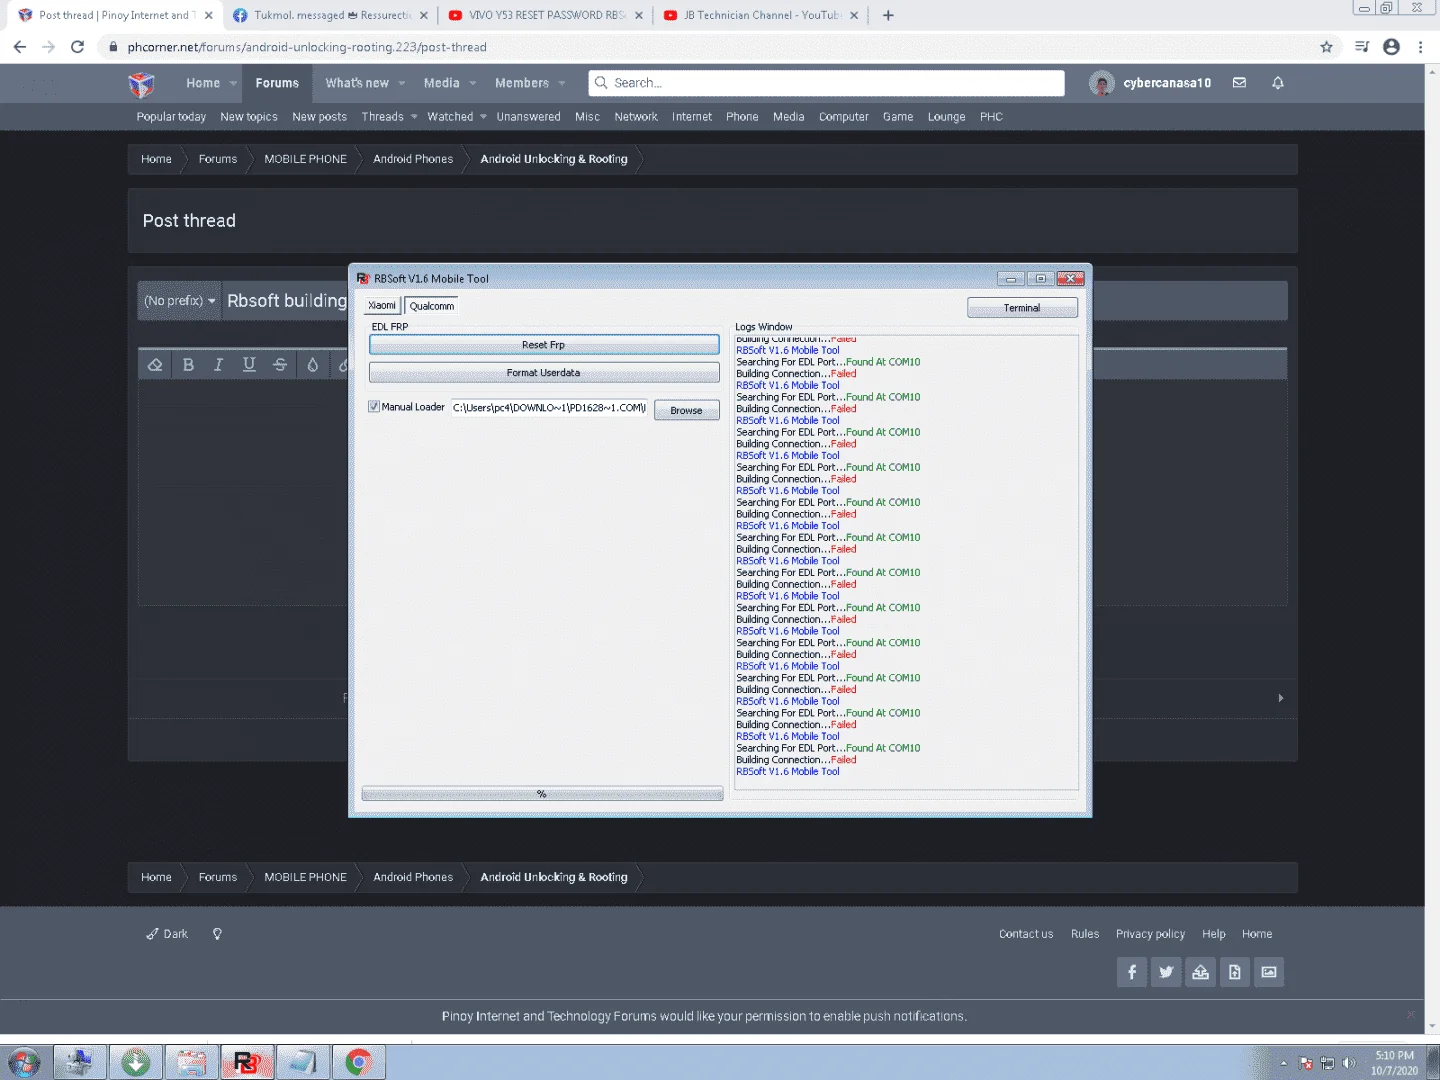The height and width of the screenshot is (1080, 1440).
Task: Expand the Watched dropdown arrow
Action: click(x=483, y=117)
